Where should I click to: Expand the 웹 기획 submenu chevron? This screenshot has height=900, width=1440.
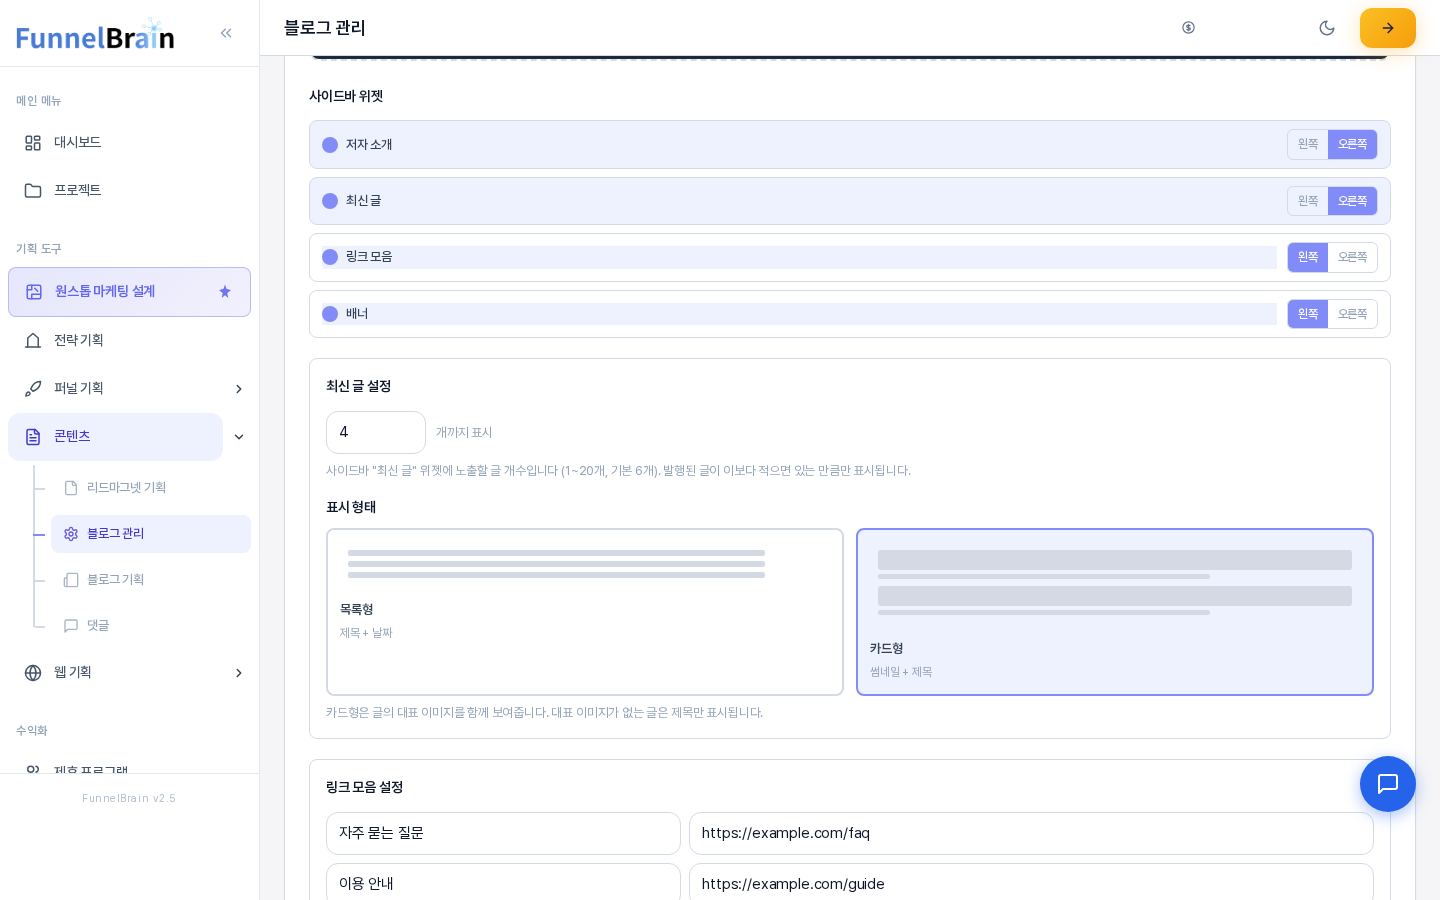coord(239,673)
